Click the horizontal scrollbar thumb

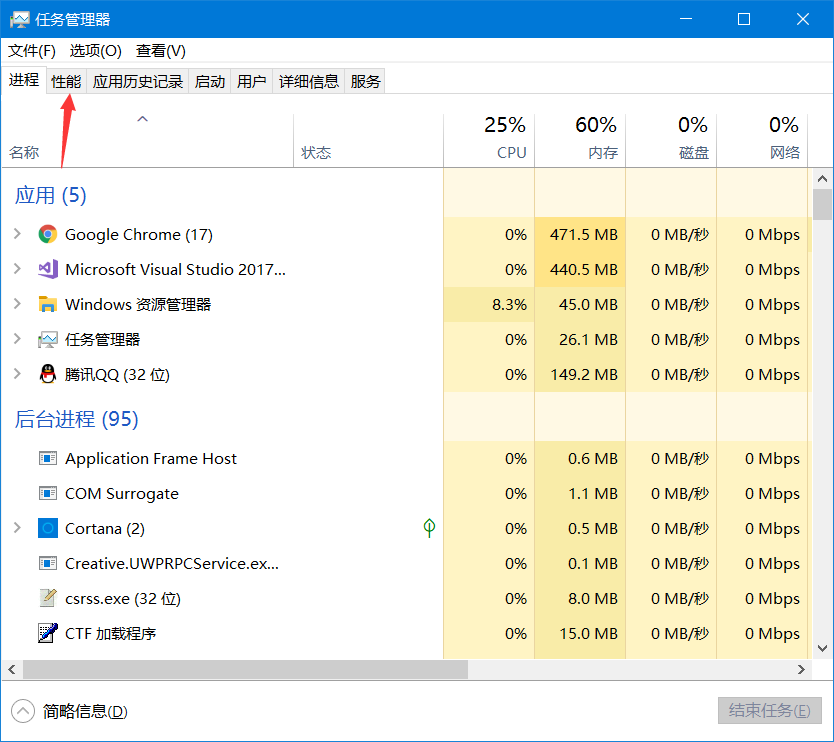coord(245,670)
